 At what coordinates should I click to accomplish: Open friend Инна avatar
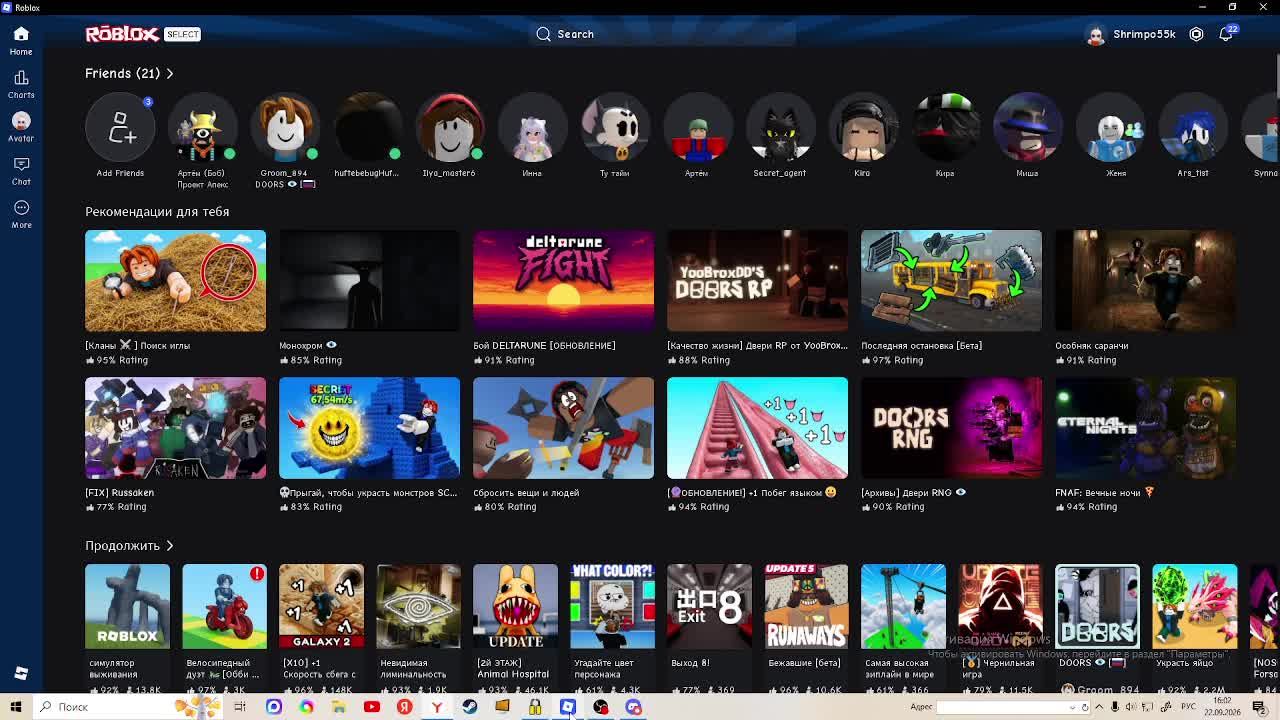click(532, 128)
